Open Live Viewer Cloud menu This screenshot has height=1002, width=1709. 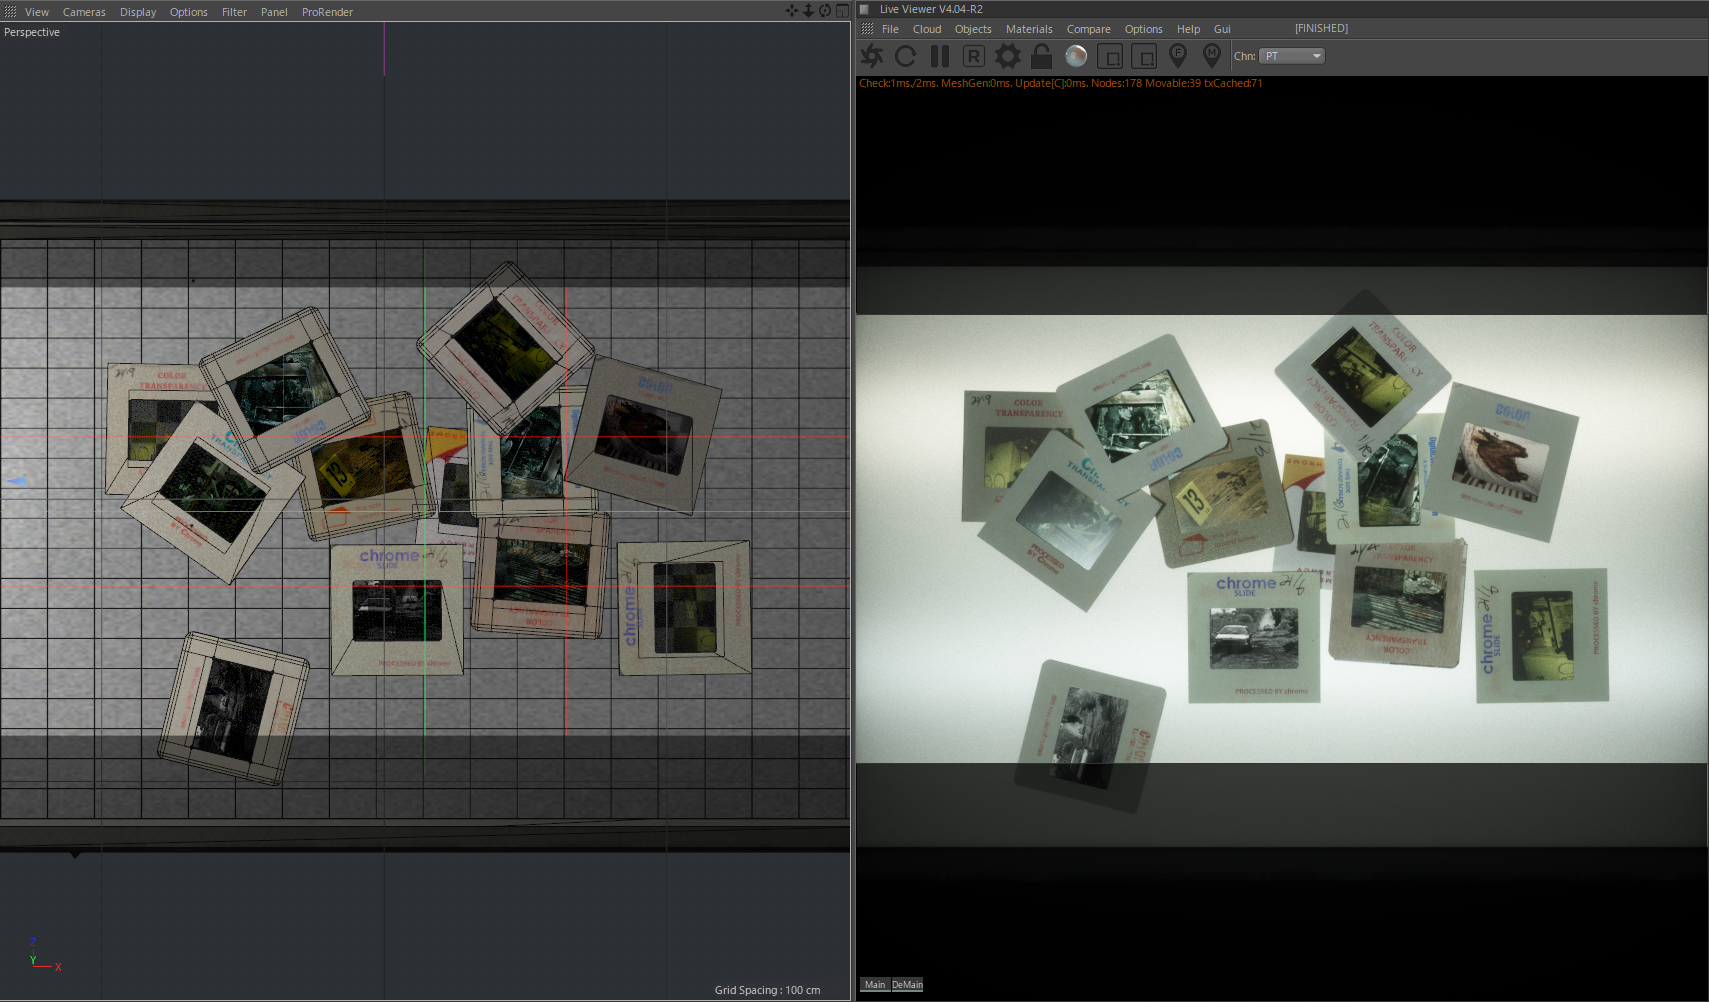coord(927,29)
